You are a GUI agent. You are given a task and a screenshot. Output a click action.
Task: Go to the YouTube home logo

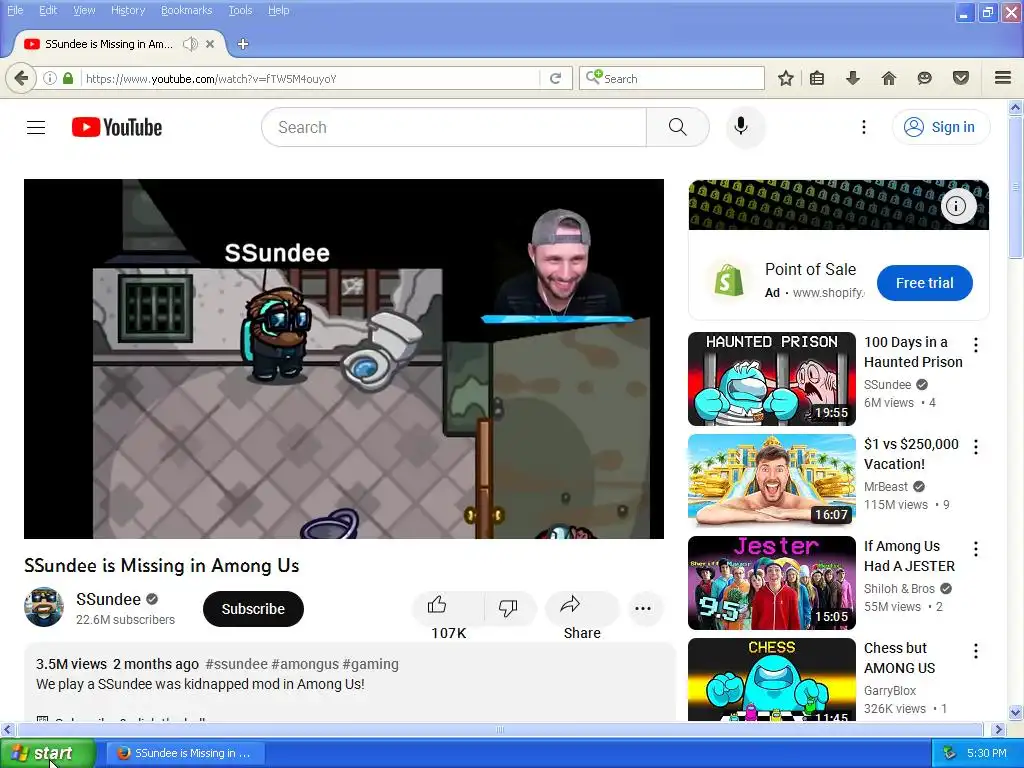117,127
